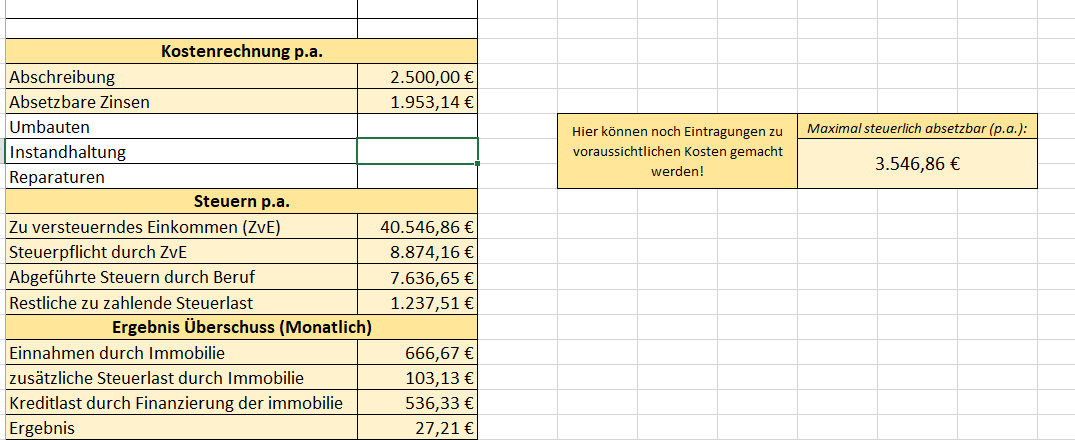1075x440 pixels.
Task: Select the final Ergebnis value 27,21 €
Action: 417,428
